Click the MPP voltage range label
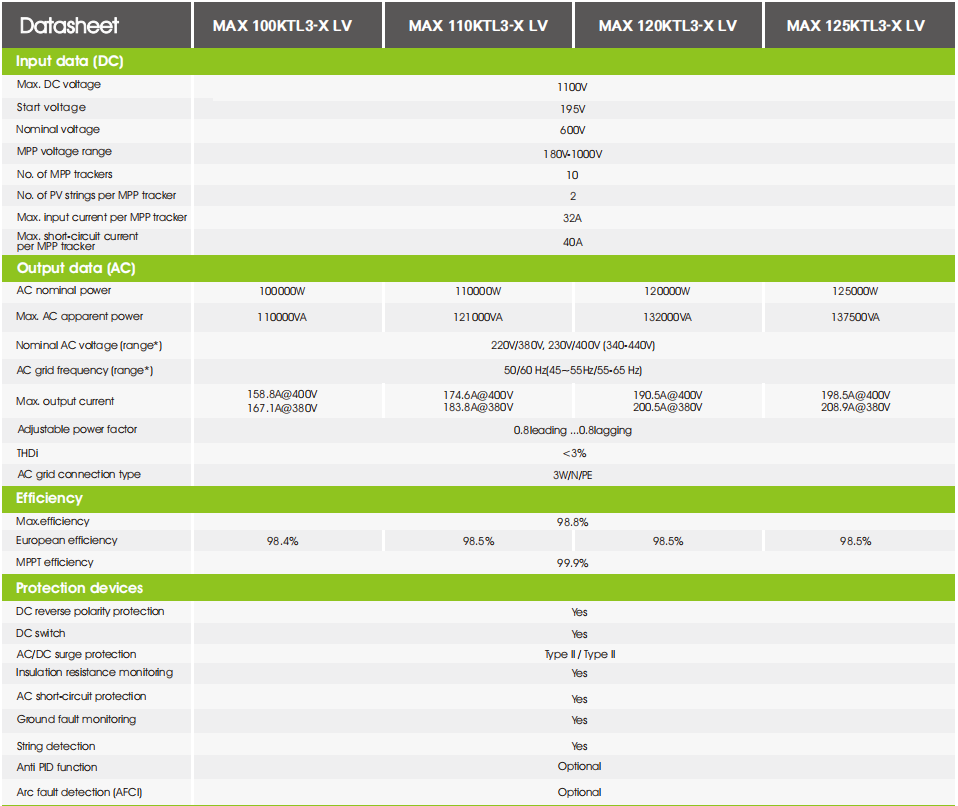 64,152
